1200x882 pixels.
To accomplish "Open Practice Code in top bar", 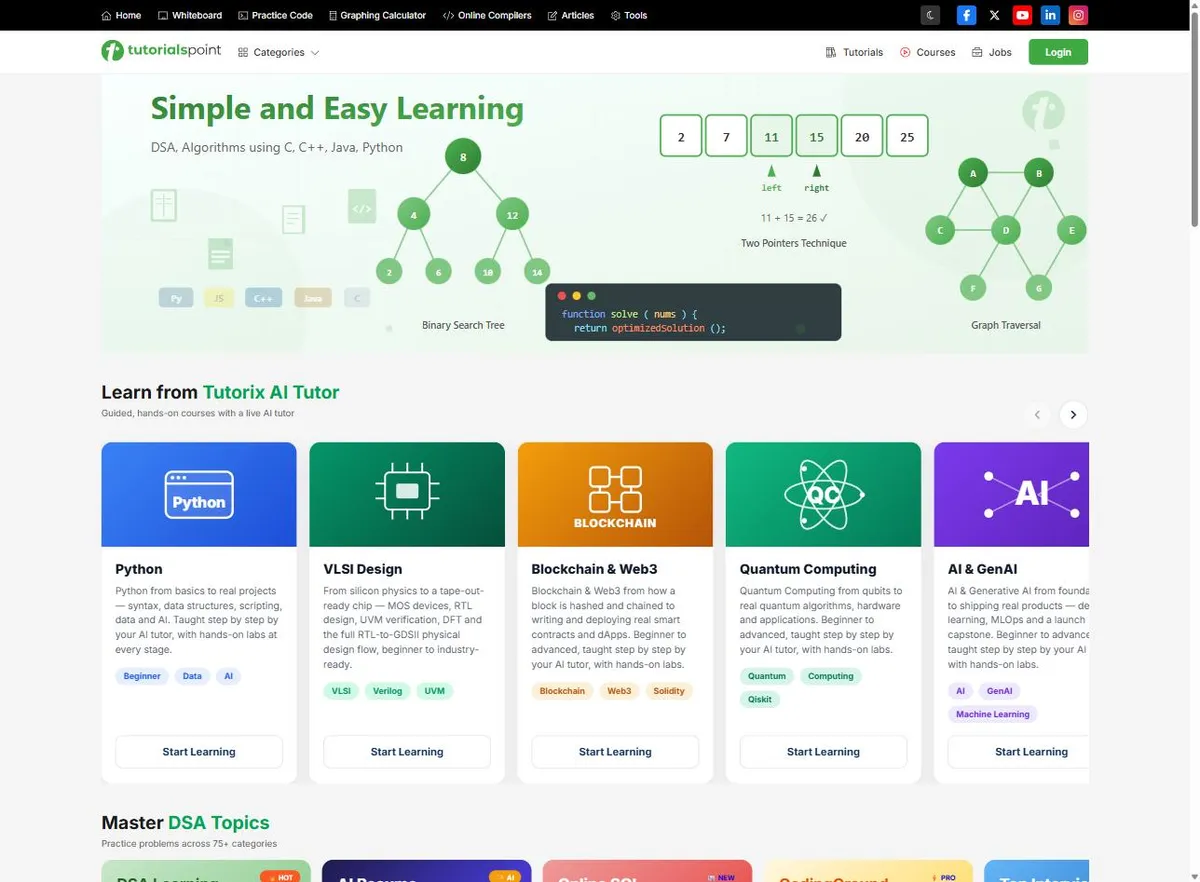I will [x=275, y=15].
